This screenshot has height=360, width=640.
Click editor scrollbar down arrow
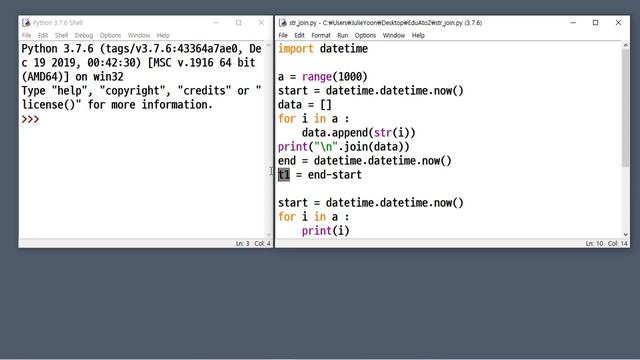625,234
